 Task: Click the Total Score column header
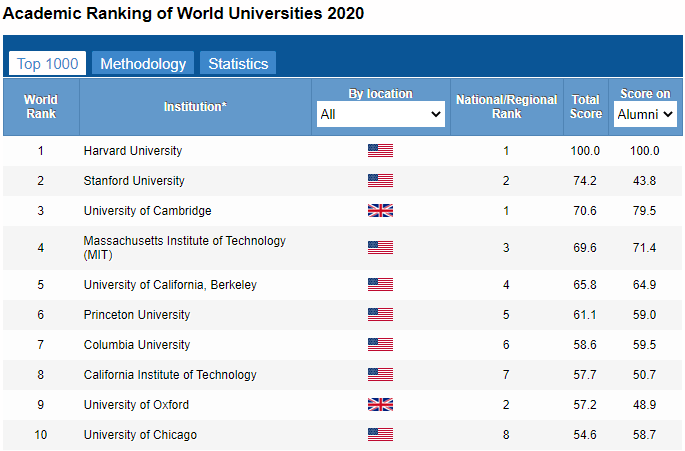[586, 107]
